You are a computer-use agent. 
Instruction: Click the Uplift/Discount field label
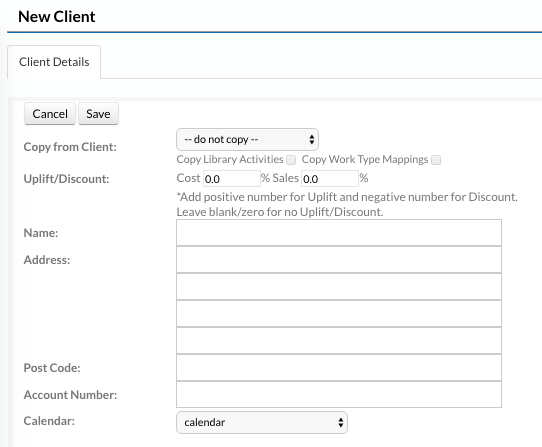66,179
